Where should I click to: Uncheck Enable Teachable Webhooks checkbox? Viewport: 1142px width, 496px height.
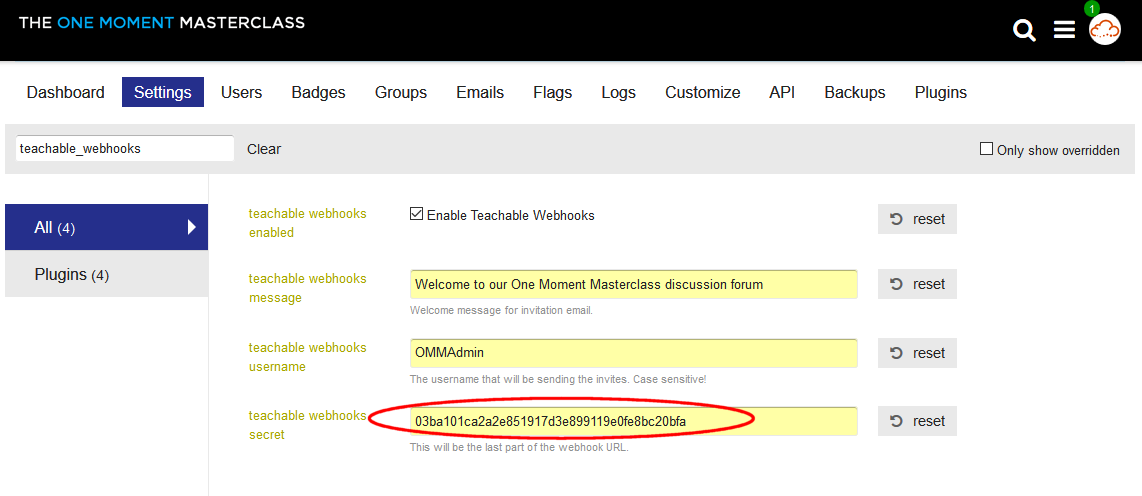(x=417, y=215)
